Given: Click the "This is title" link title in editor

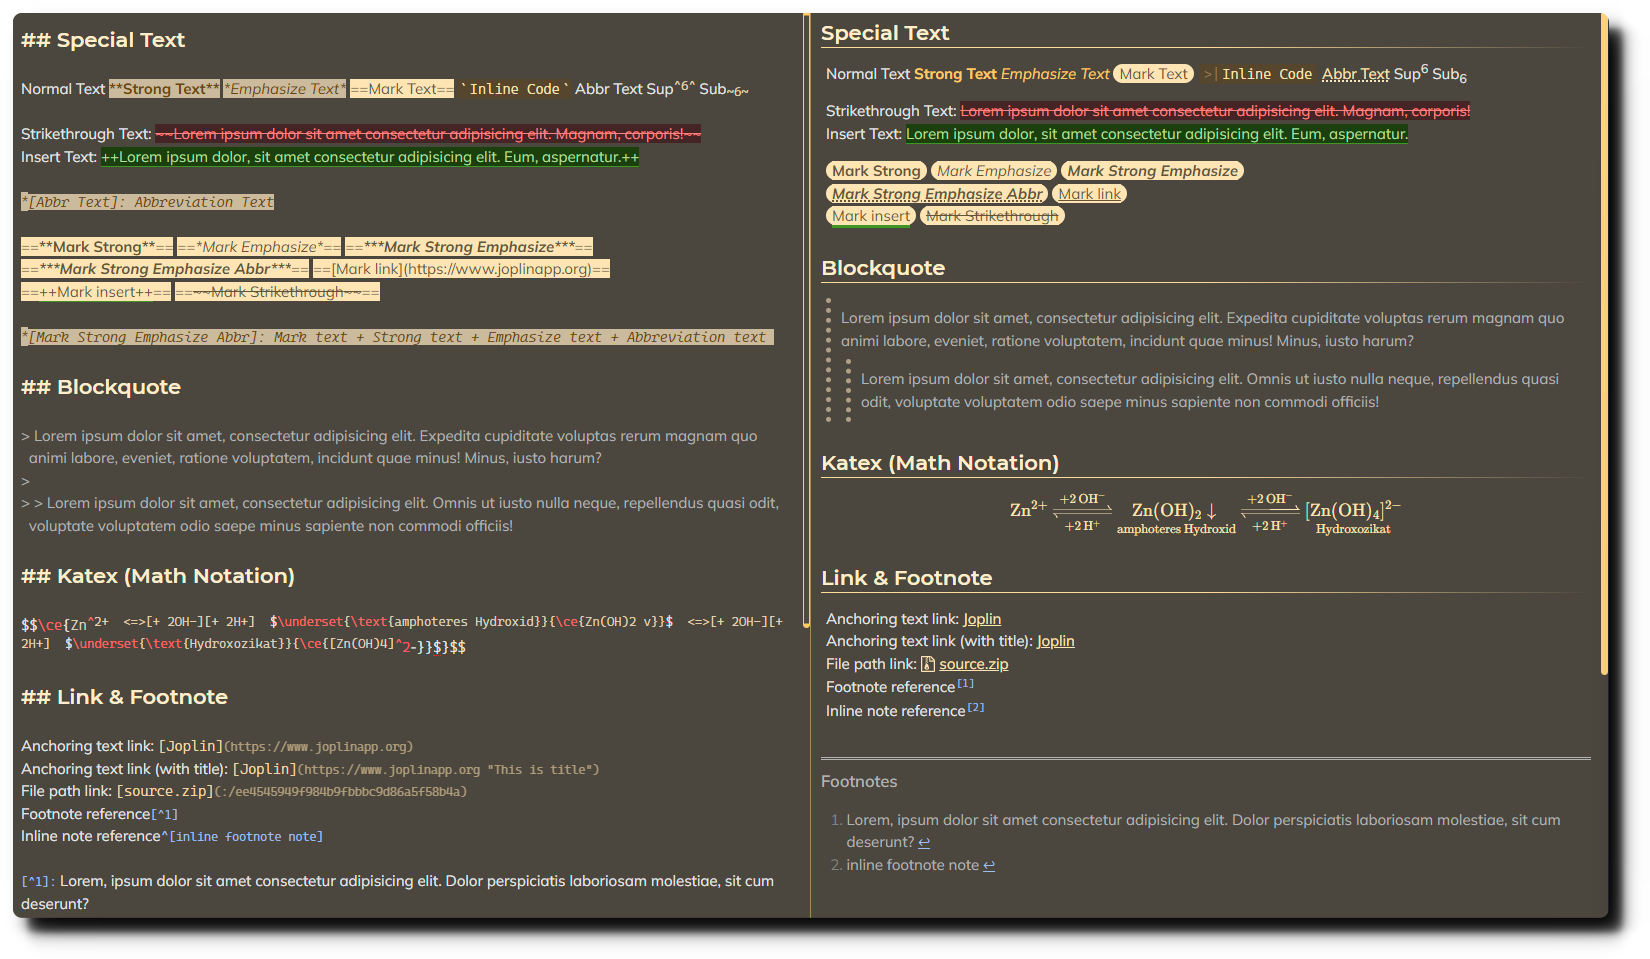Looking at the screenshot, I should pyautogui.click(x=540, y=770).
